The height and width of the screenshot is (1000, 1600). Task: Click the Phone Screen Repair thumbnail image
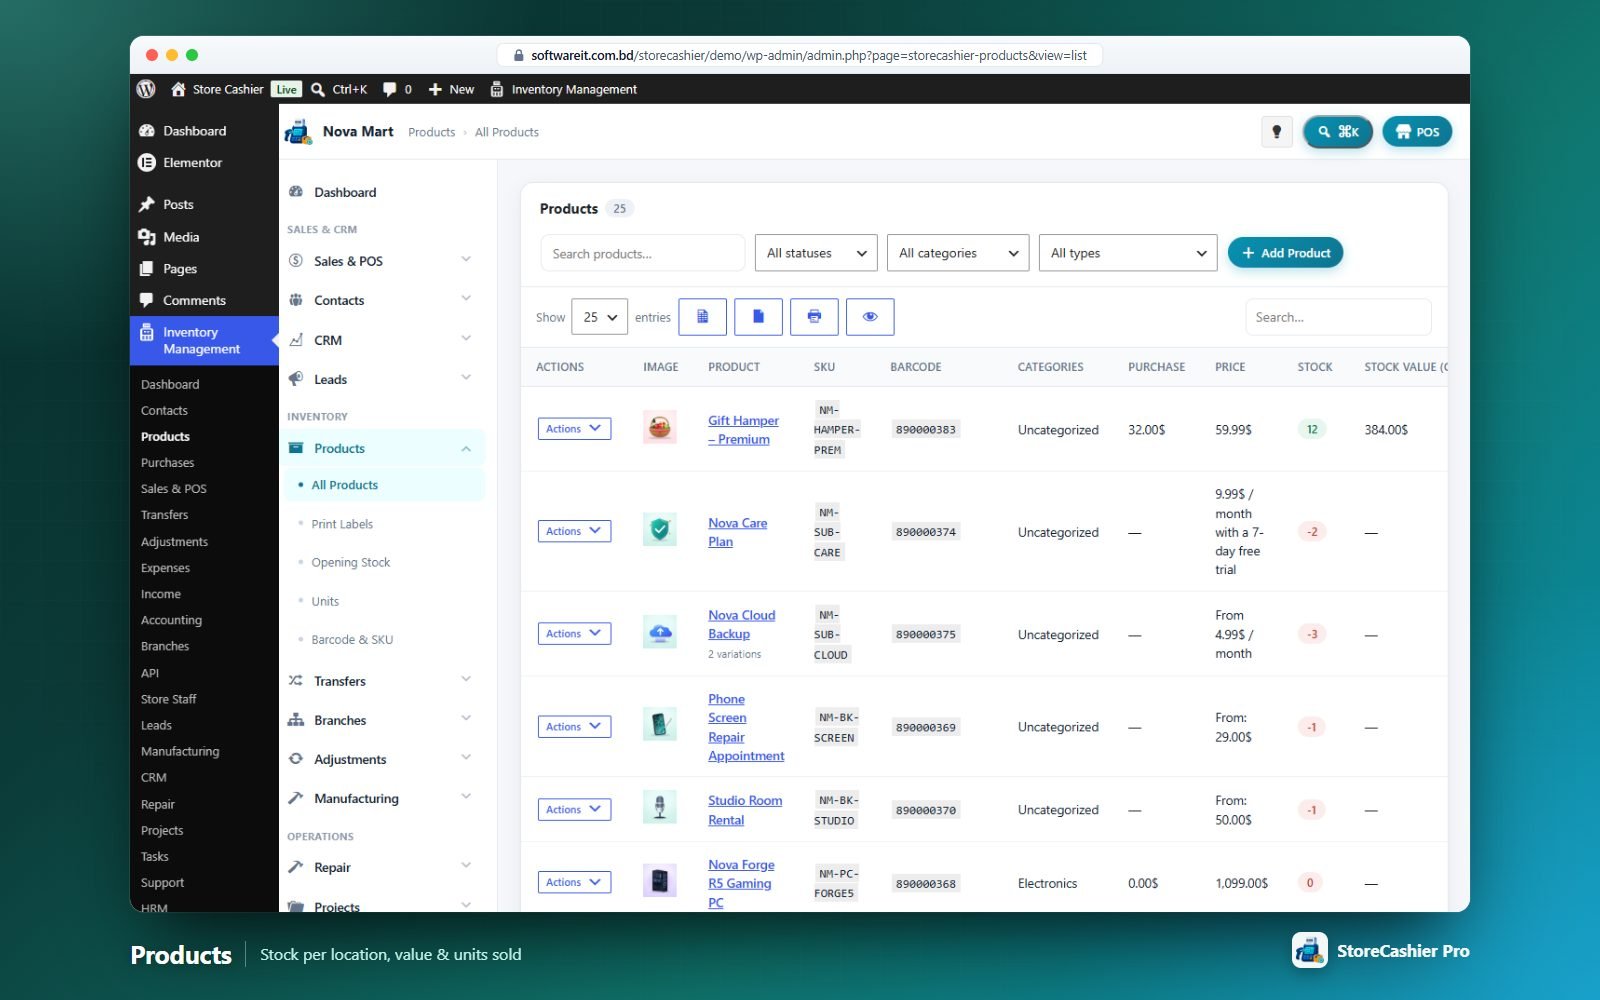point(659,725)
